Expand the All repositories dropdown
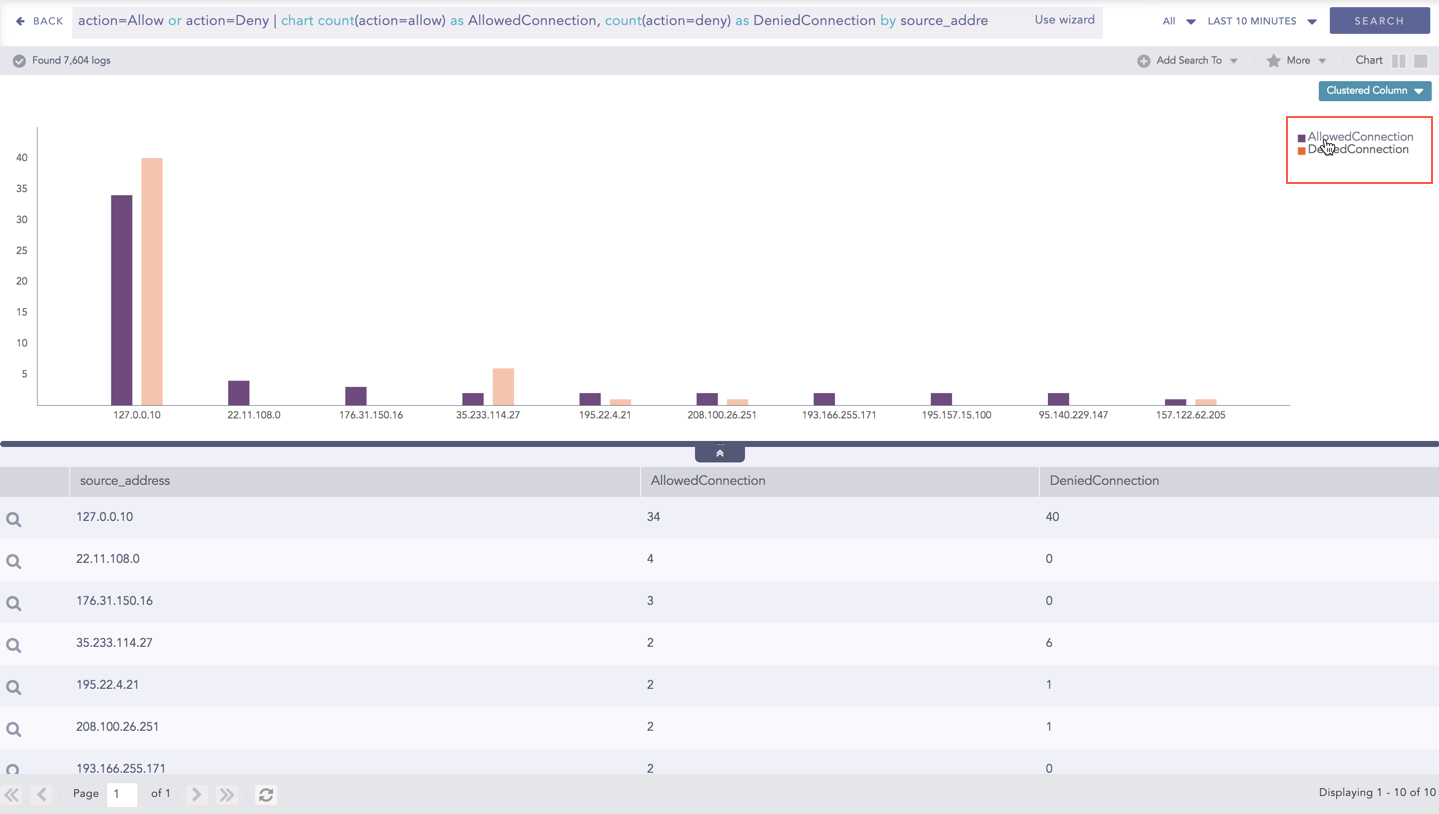Screen dimensions: 1439x814 point(1178,21)
